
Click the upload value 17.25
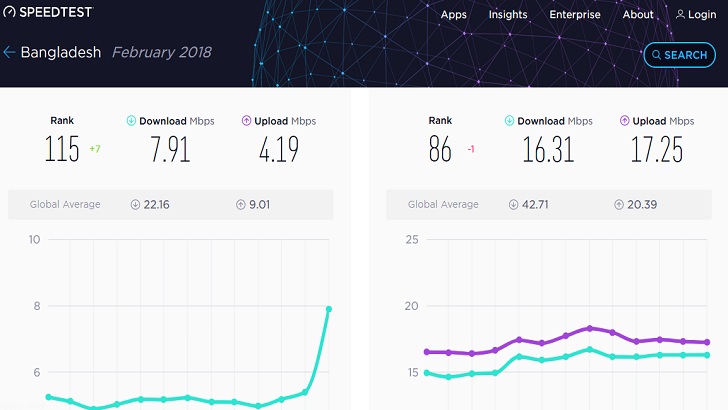656,149
